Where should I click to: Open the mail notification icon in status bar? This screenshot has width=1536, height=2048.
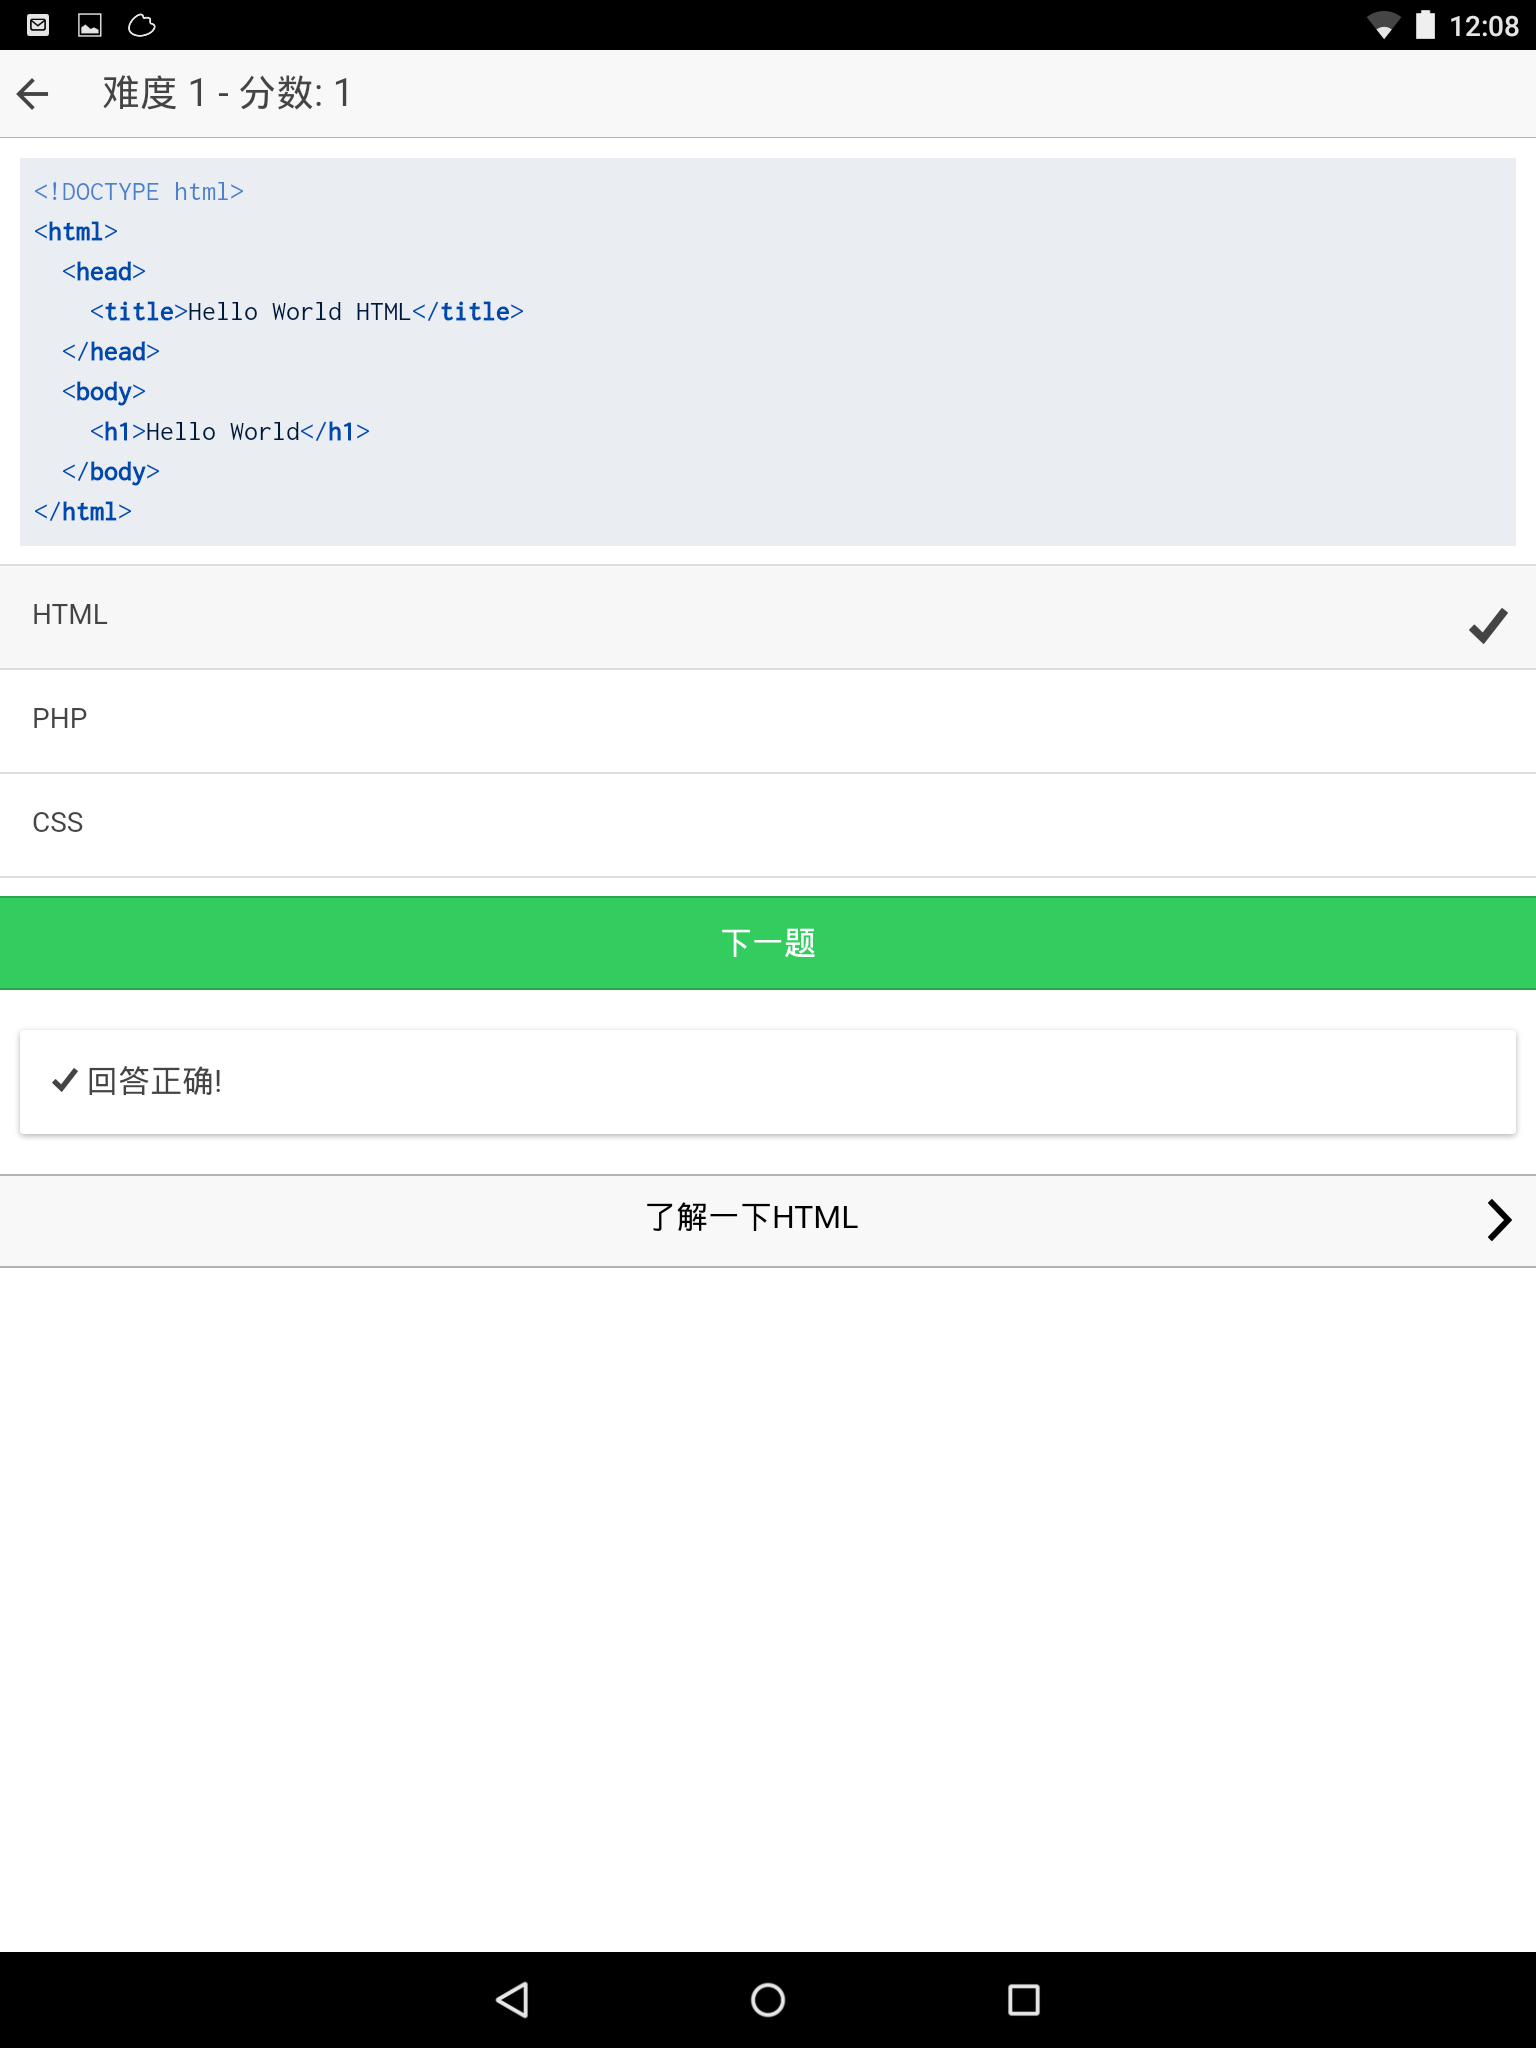click(38, 25)
